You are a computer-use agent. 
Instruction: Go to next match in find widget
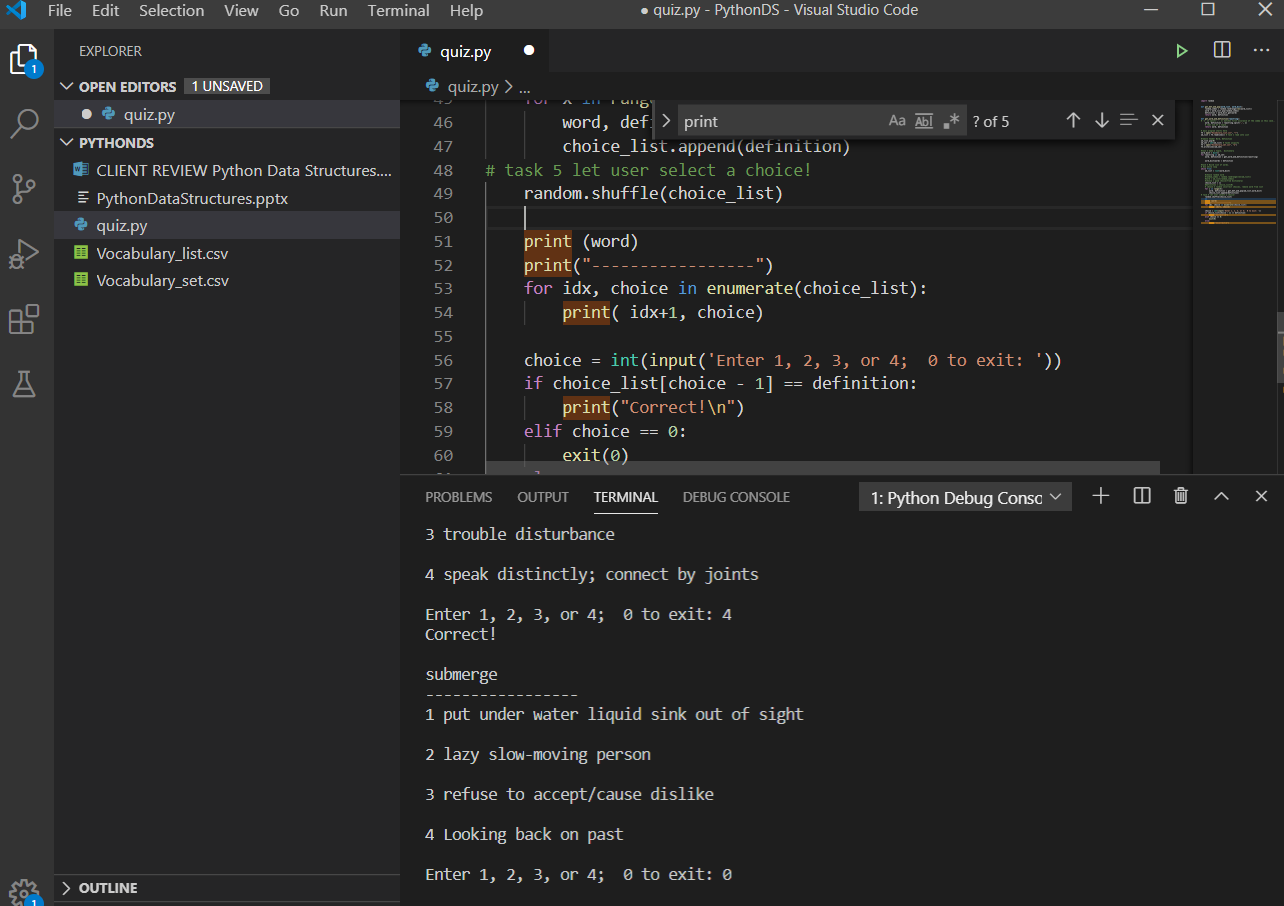tap(1102, 121)
